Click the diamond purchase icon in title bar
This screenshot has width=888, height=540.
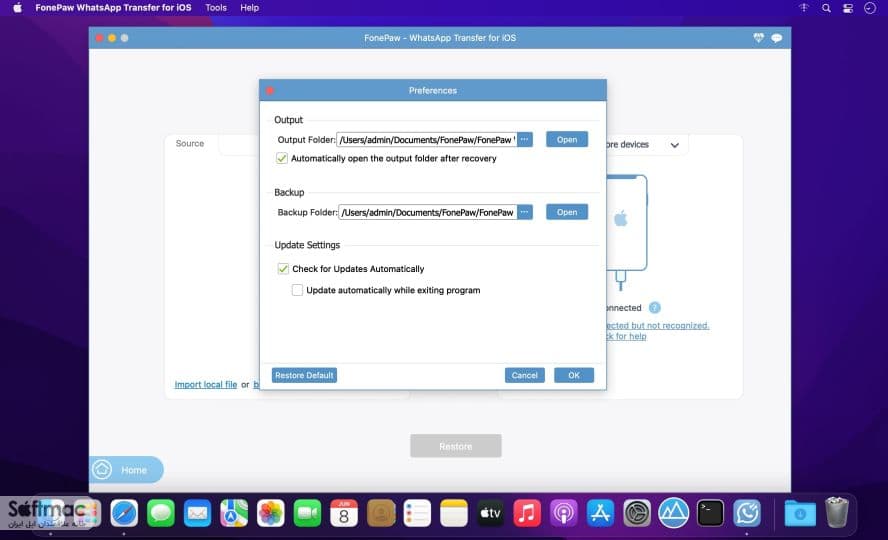click(x=758, y=38)
